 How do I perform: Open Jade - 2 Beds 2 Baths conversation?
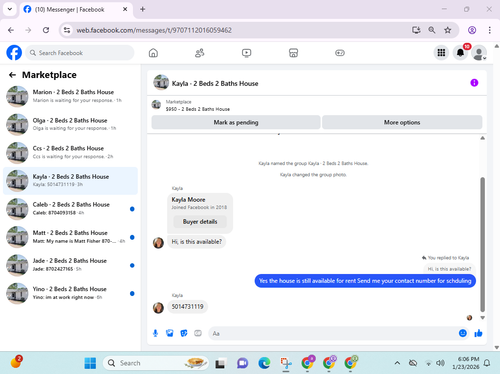click(x=70, y=265)
